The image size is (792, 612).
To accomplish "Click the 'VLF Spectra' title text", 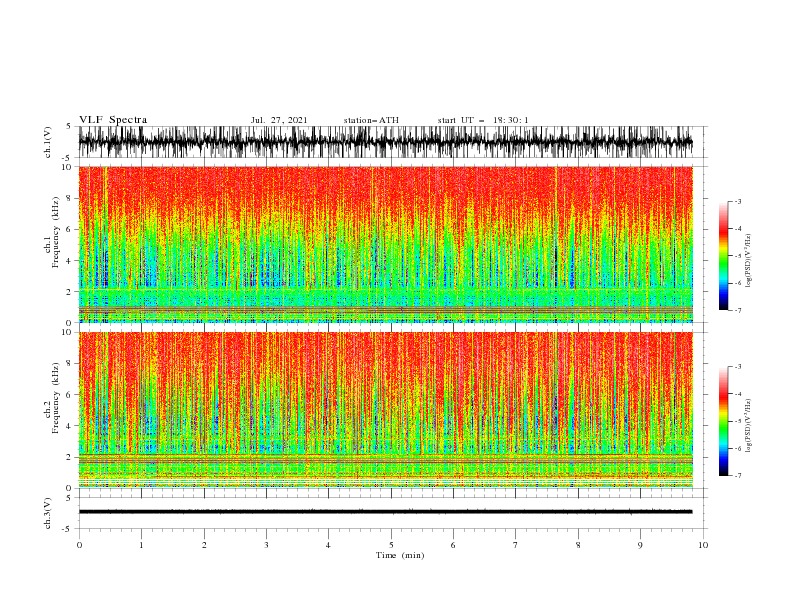I will click(113, 120).
